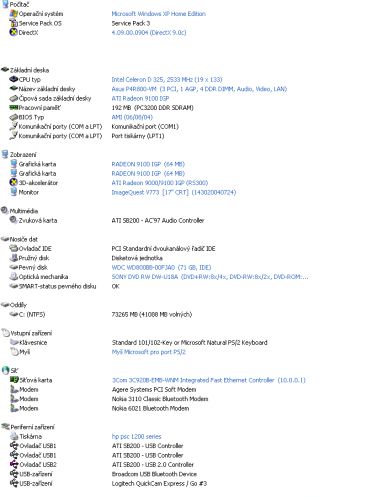Select the Logitech QuickCam Express / Go #3 text
Viewport: 367px width, 500px height.
(x=159, y=483)
